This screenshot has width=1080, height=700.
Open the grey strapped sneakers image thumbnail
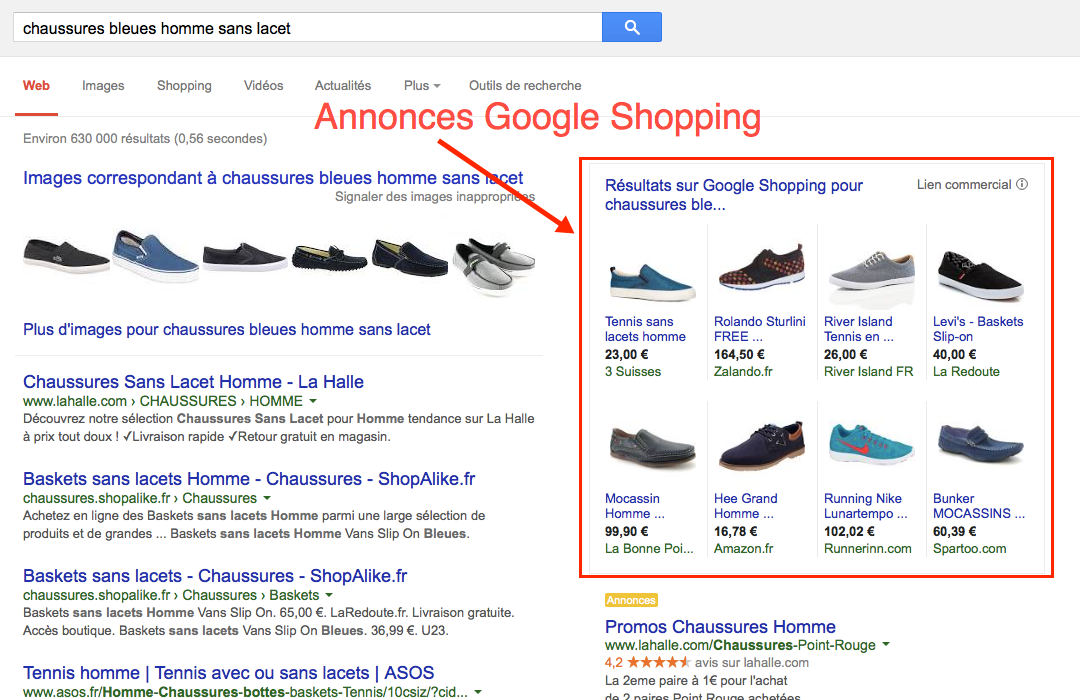pos(493,265)
